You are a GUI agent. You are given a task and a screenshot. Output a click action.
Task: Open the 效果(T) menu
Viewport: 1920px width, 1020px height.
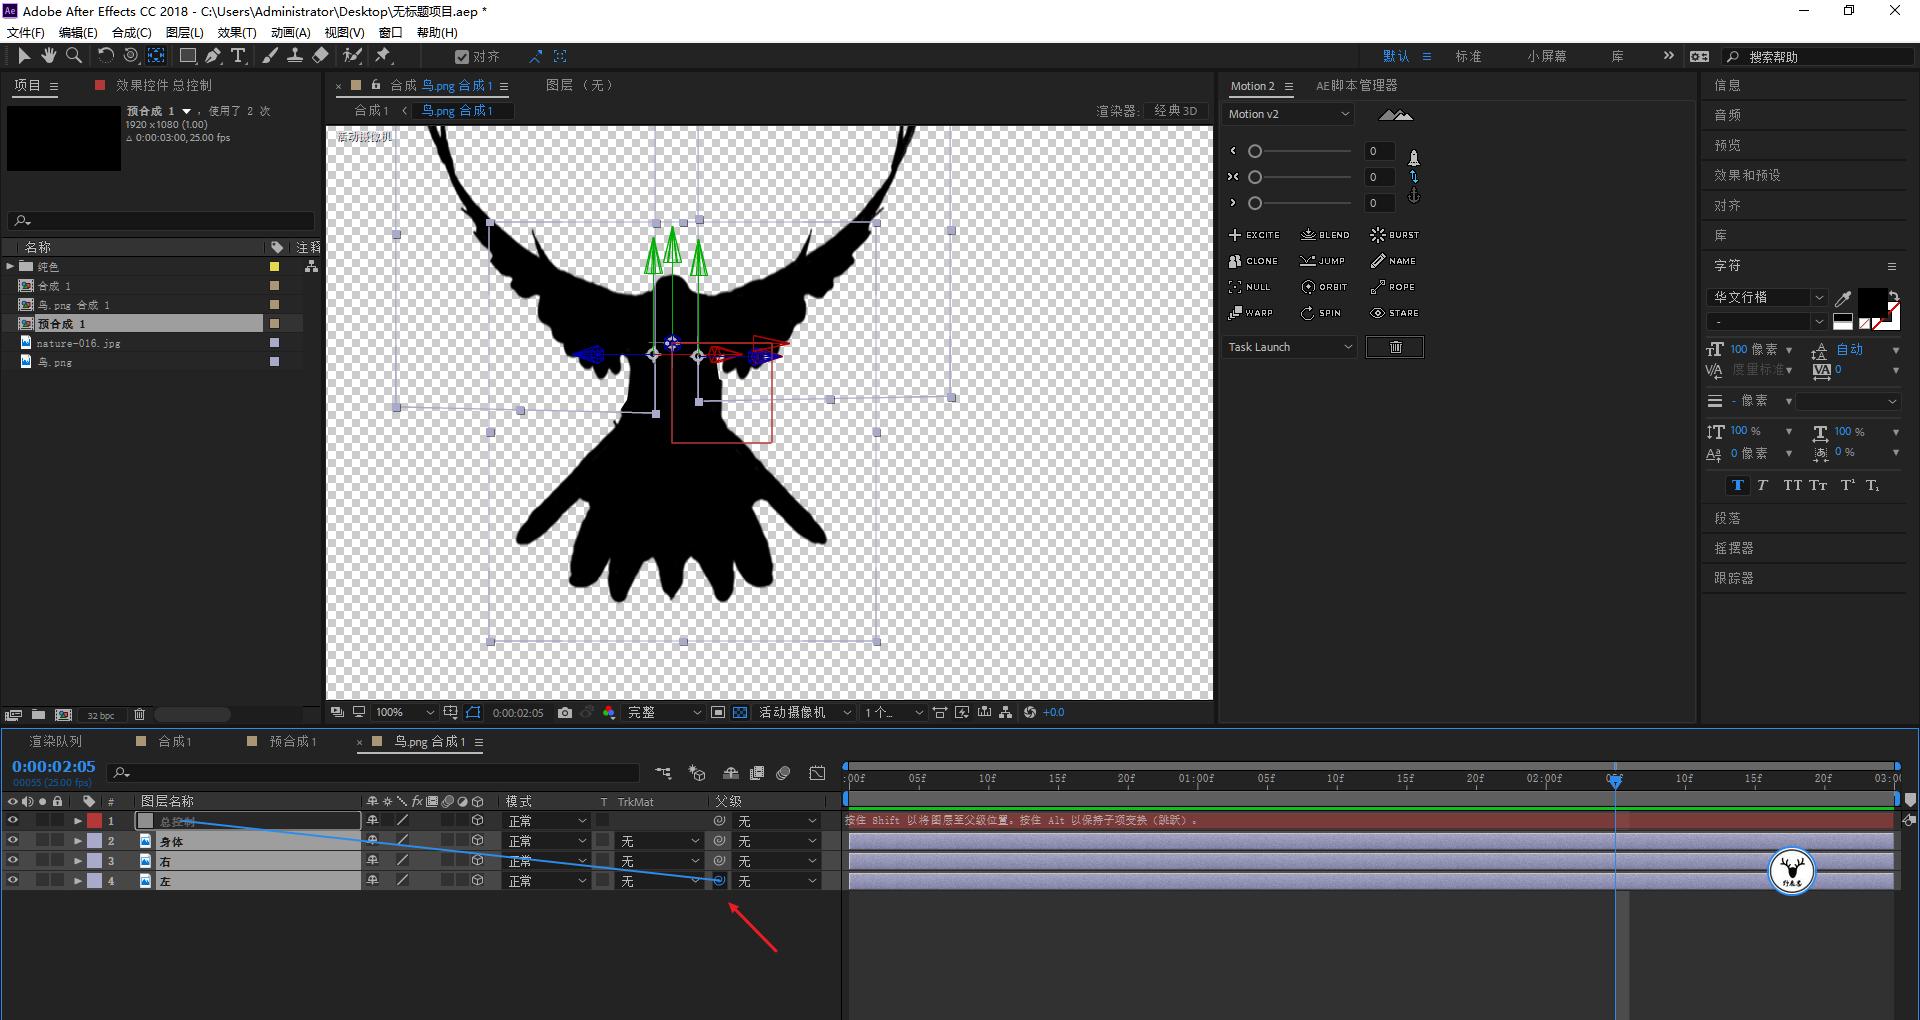tap(237, 32)
